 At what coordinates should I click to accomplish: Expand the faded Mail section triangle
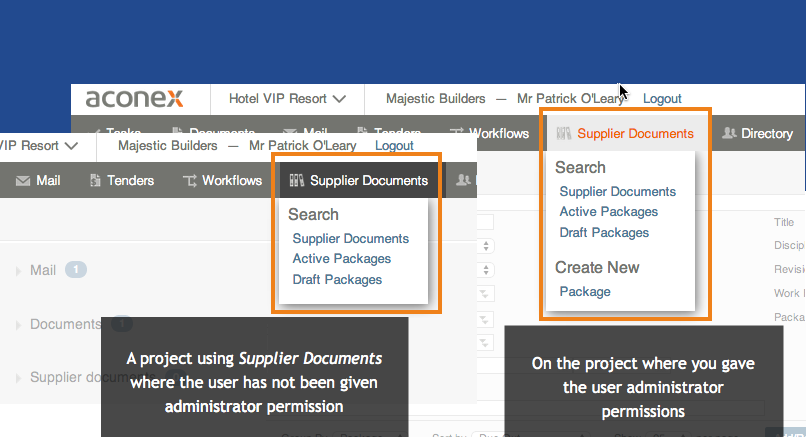click(19, 271)
